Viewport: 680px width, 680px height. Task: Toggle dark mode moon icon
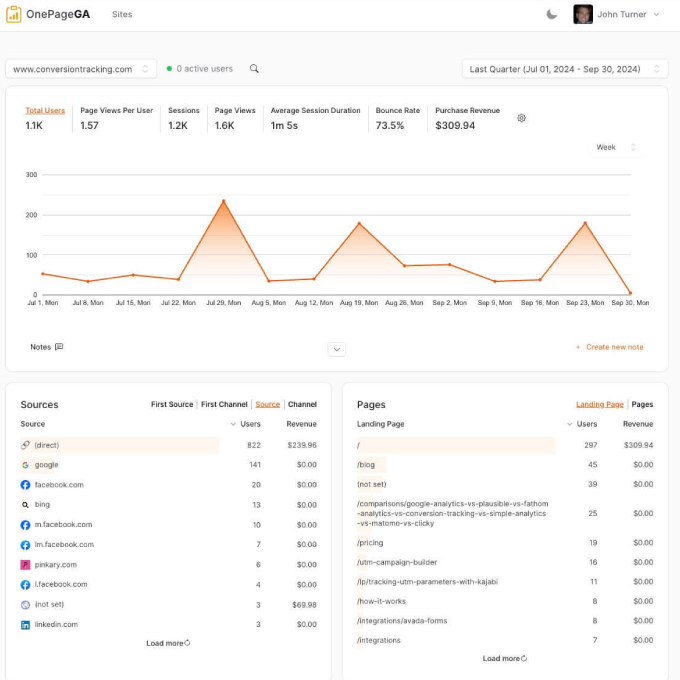pos(552,14)
